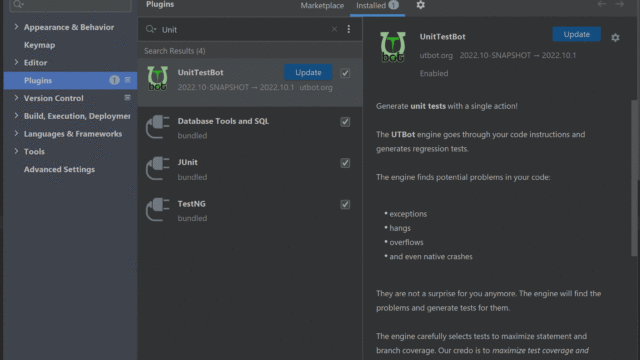Focus the settings search field in sidebar
Viewport: 640px width, 360px height.
pos(70,4)
